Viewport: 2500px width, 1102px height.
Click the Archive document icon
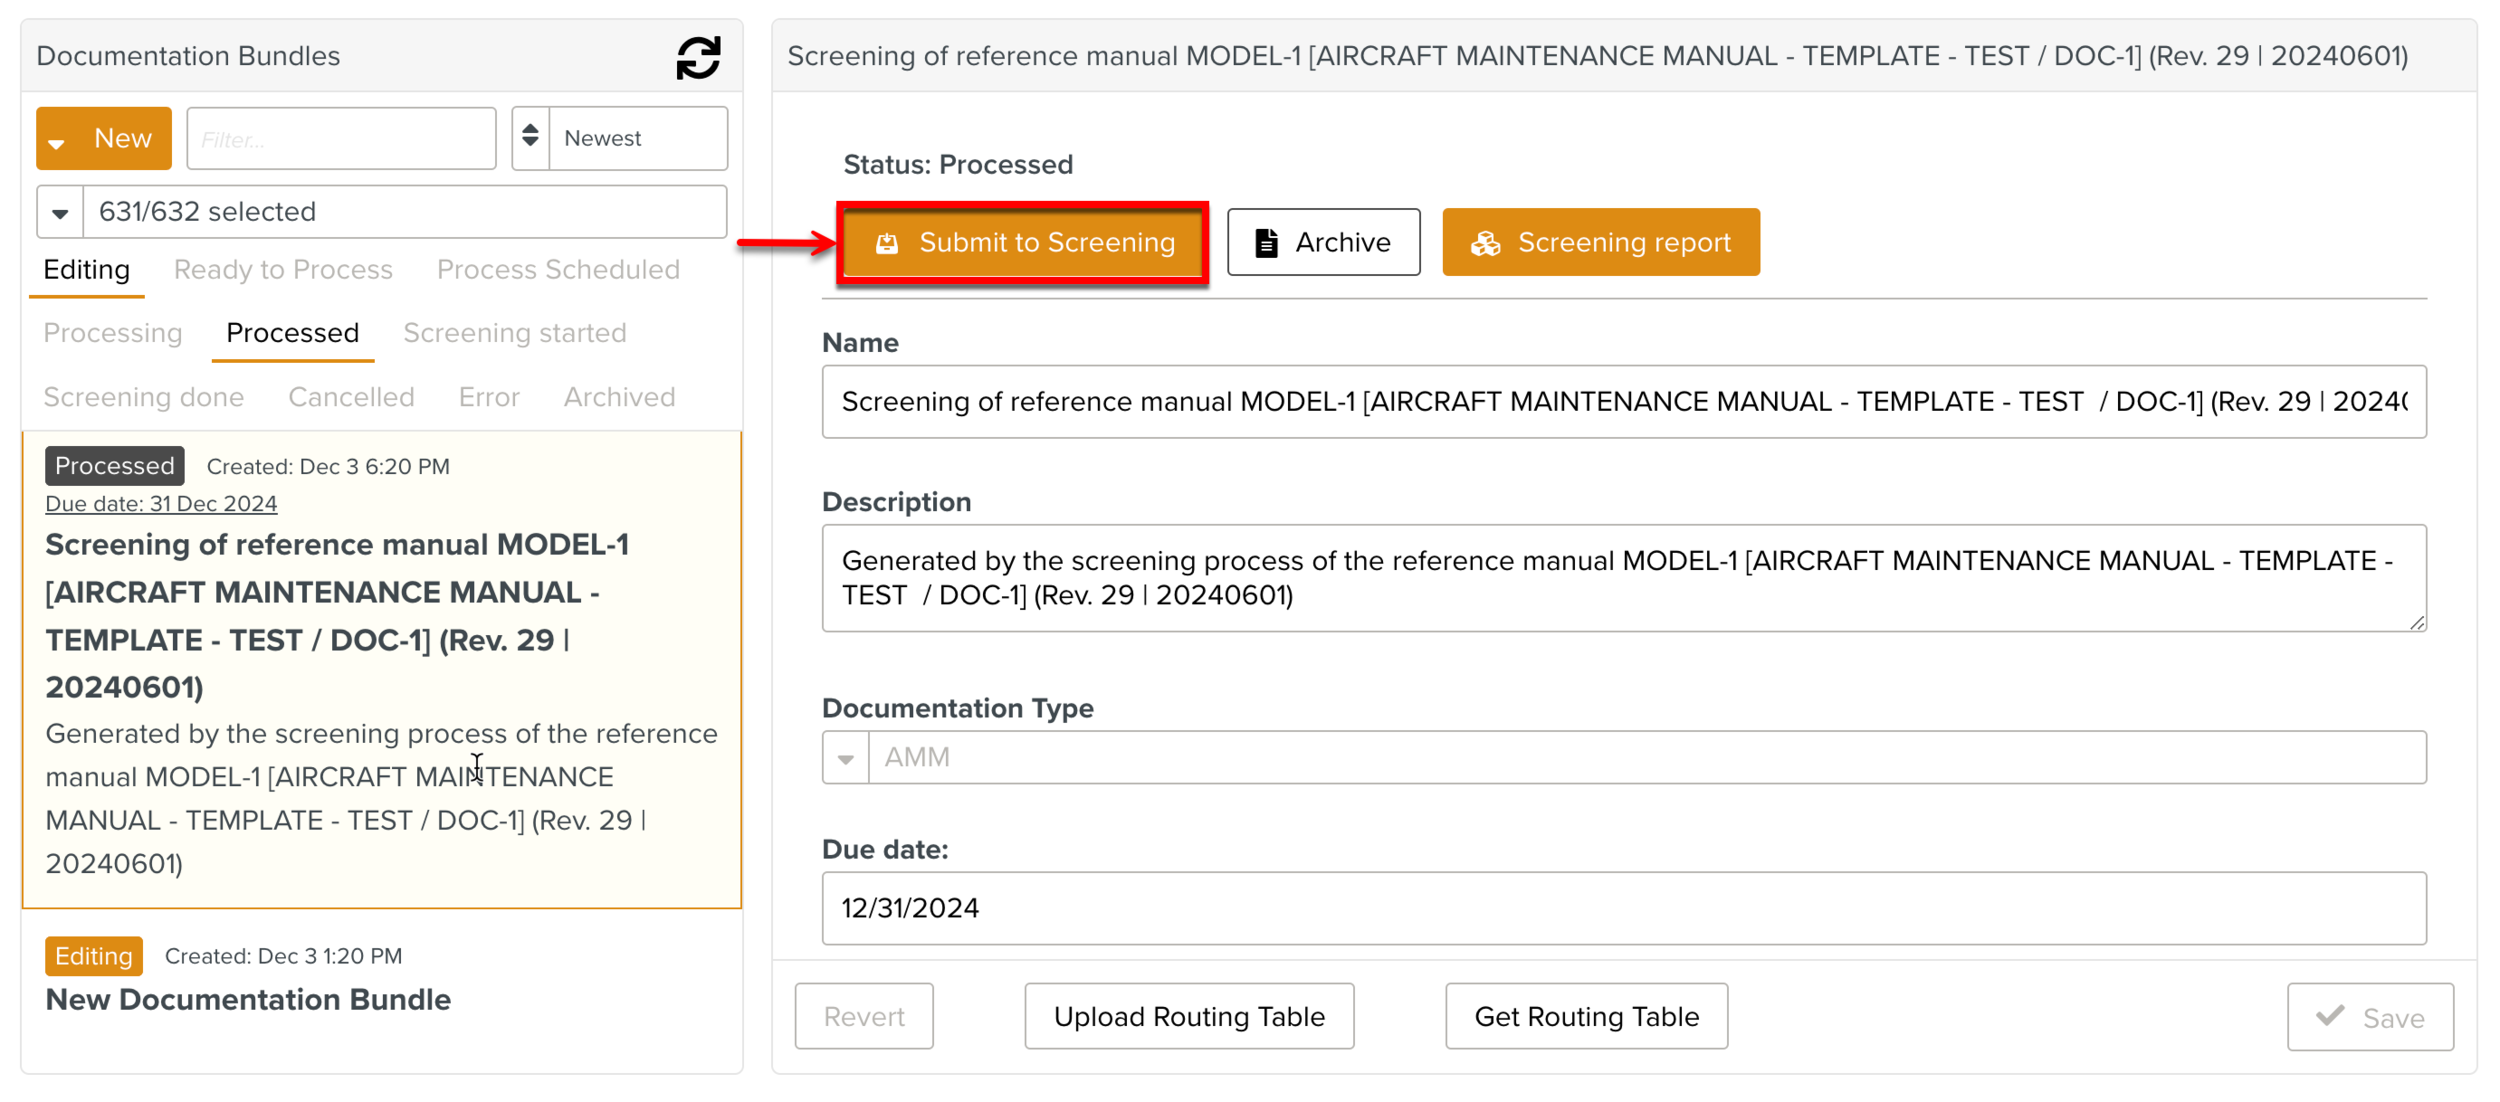1266,243
